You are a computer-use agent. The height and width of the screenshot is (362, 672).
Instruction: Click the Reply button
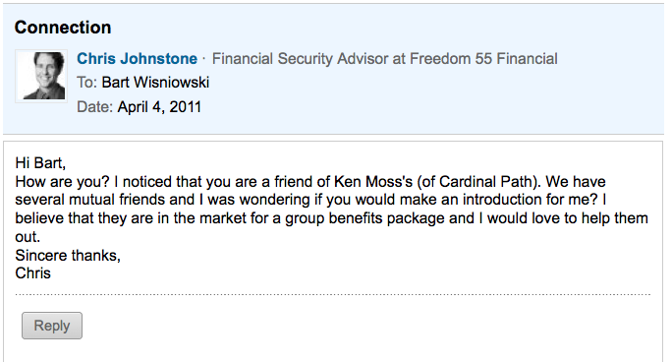coord(52,326)
